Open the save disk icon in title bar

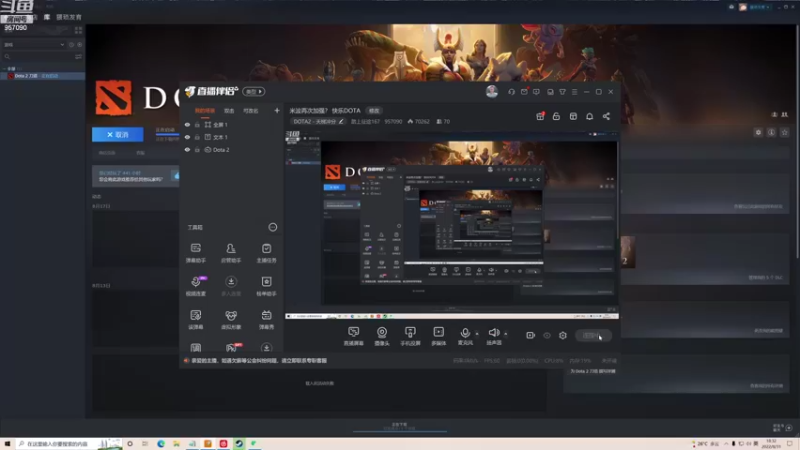tap(550, 92)
